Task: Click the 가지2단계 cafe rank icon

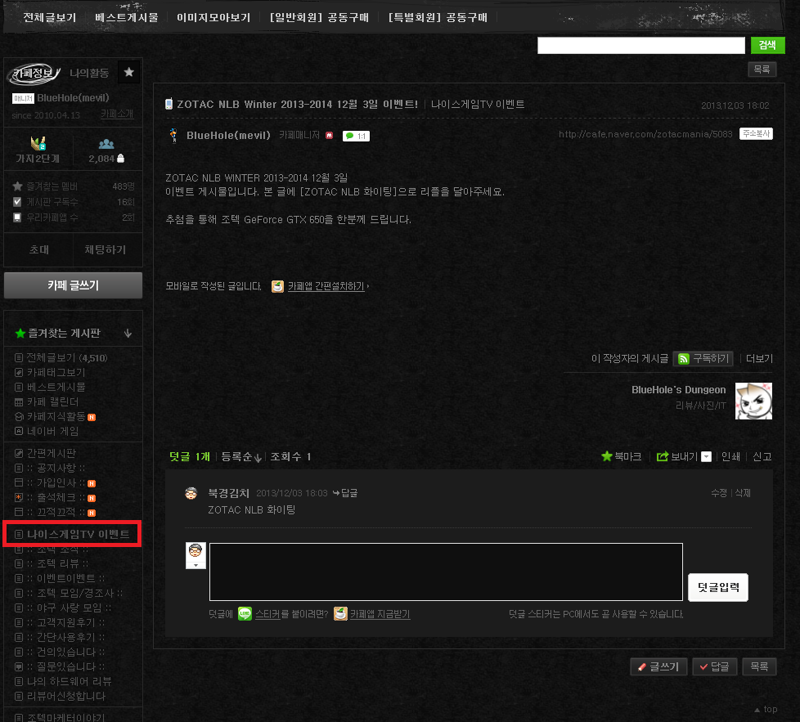Action: pyautogui.click(x=38, y=143)
